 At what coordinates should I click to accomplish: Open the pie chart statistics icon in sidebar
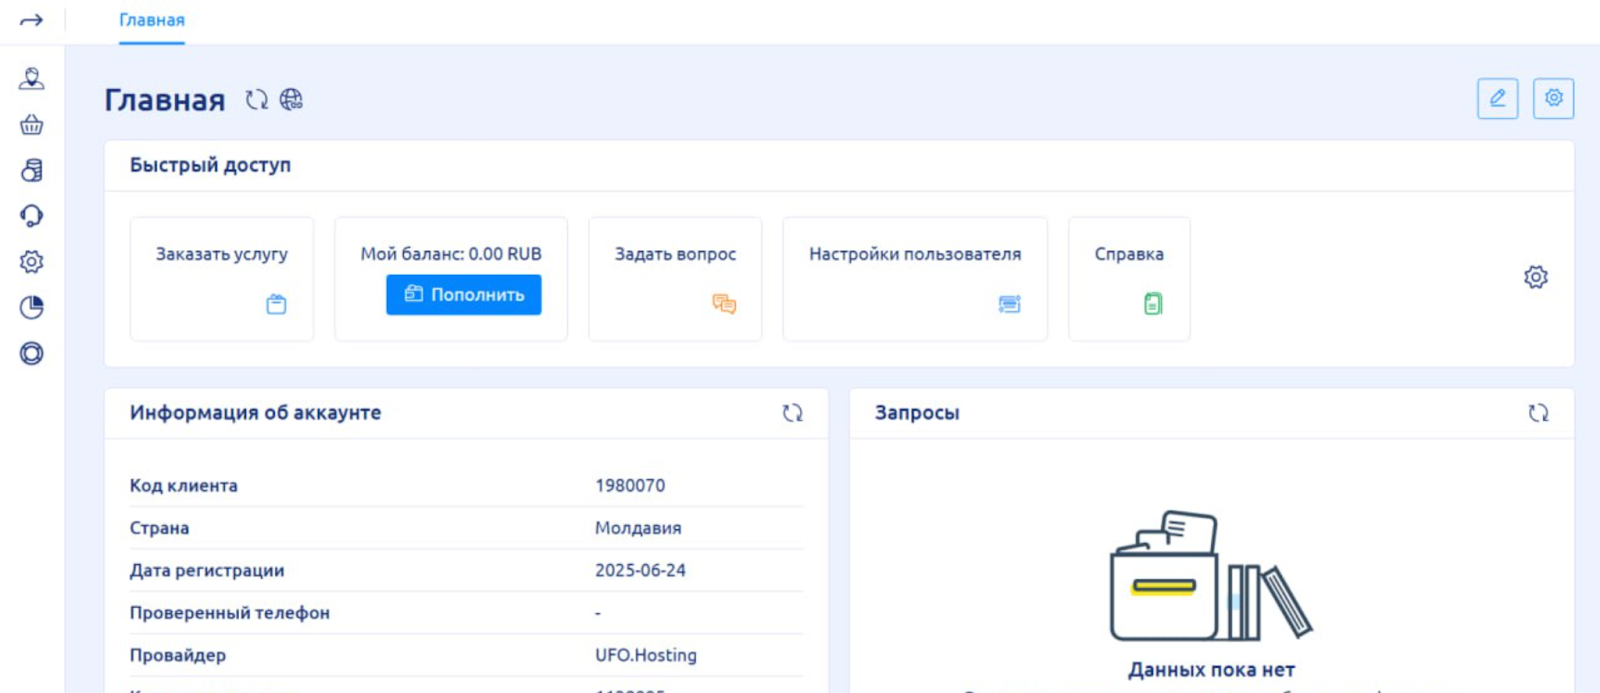[32, 307]
